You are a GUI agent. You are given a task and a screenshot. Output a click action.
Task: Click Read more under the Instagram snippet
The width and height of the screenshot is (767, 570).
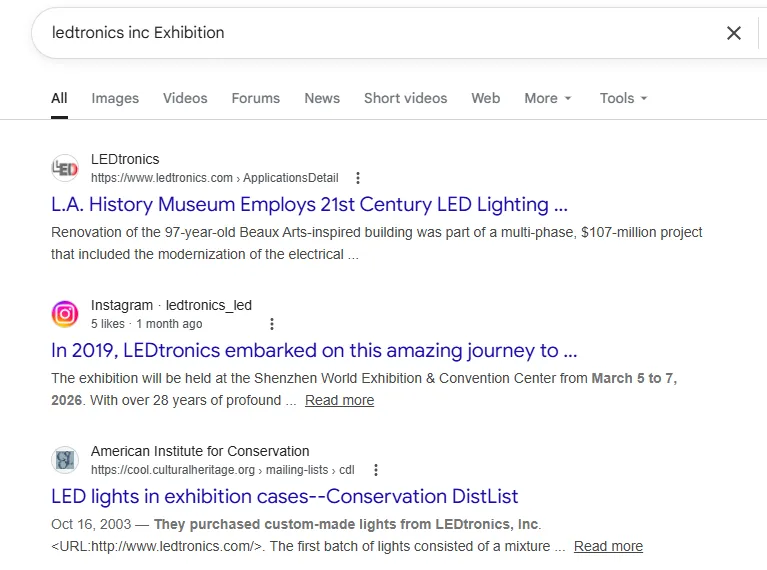point(339,401)
